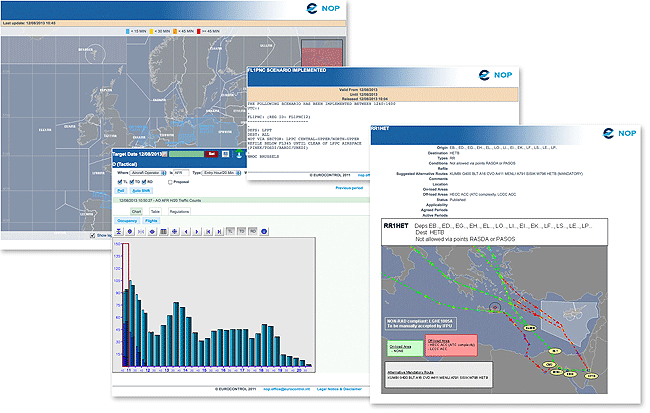The width and height of the screenshot is (650, 413).
Task: Enable the Proposal checkbox
Action: [x=170, y=181]
